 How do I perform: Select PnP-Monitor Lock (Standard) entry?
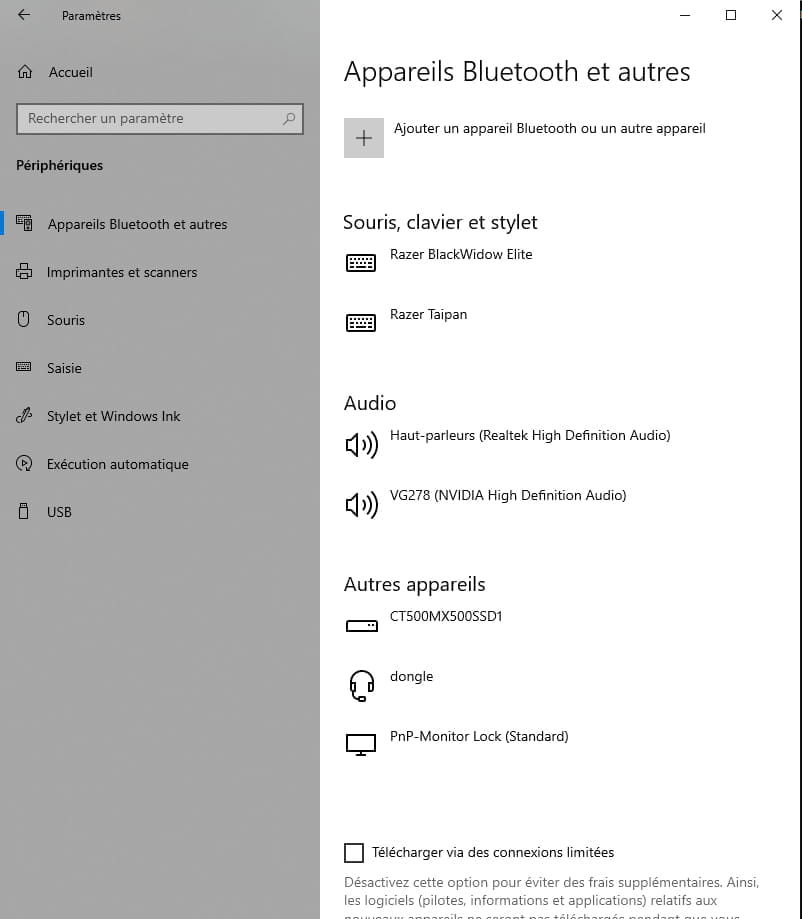click(x=479, y=736)
